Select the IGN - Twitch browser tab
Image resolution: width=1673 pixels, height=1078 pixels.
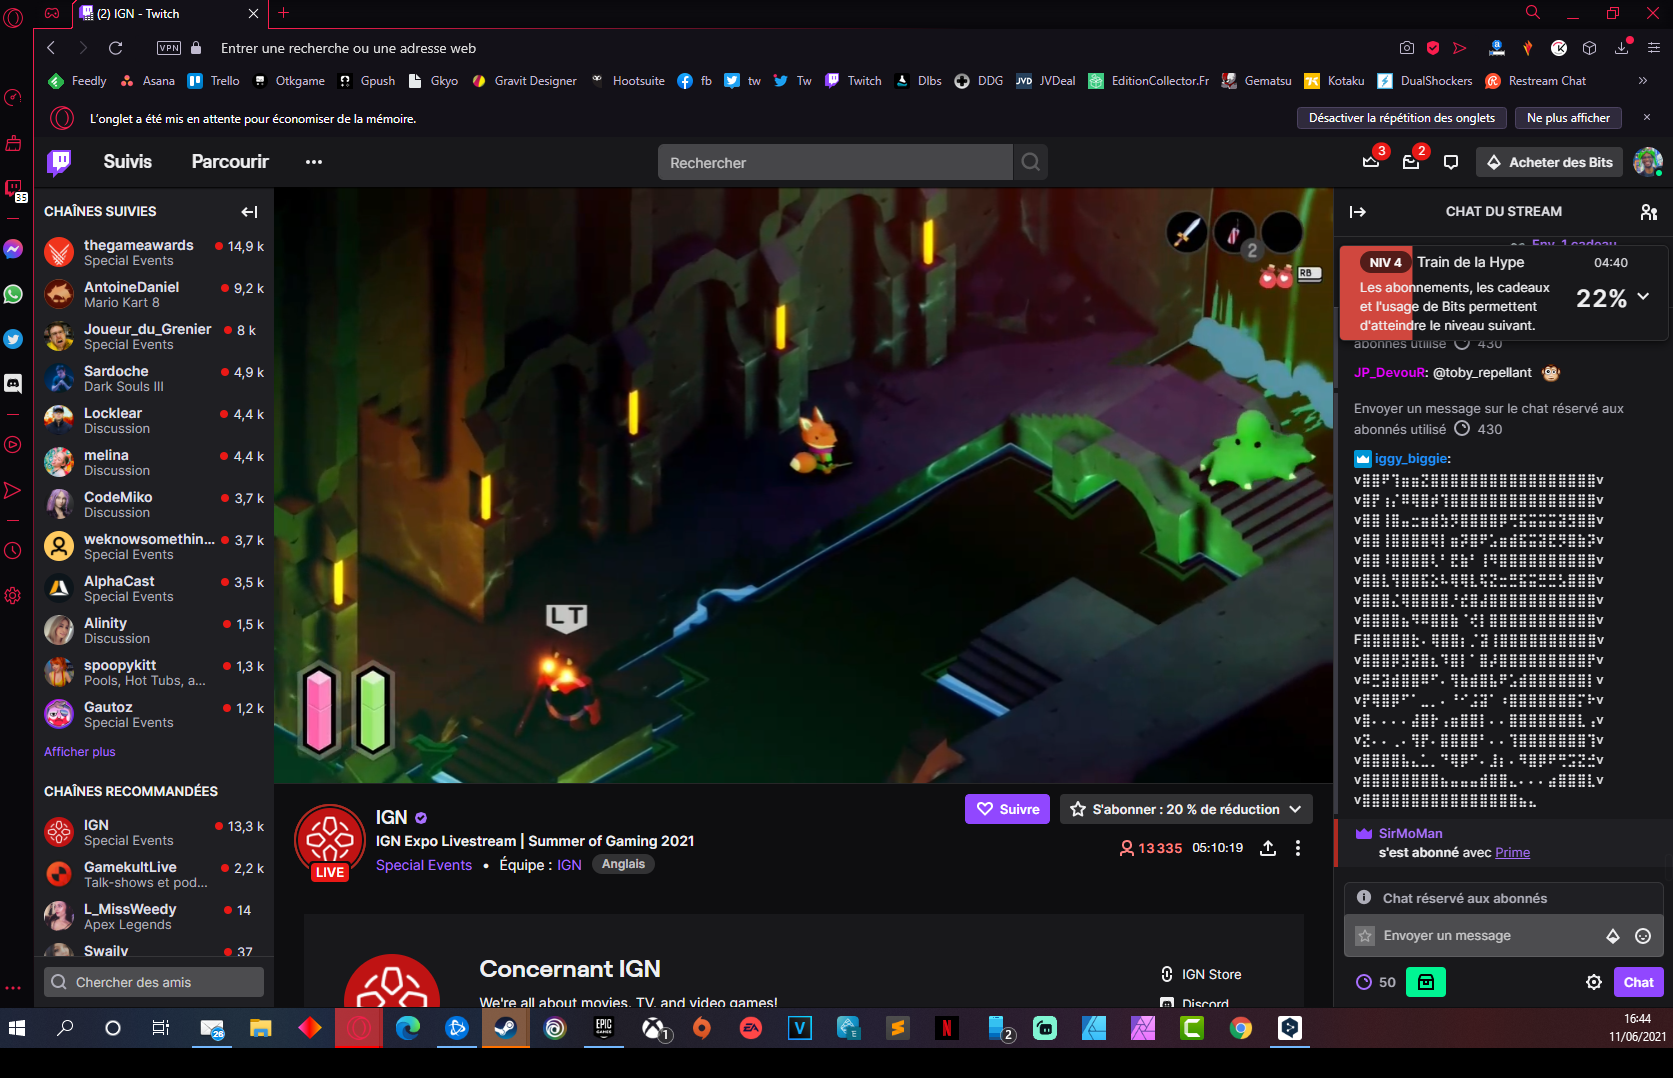pos(169,14)
